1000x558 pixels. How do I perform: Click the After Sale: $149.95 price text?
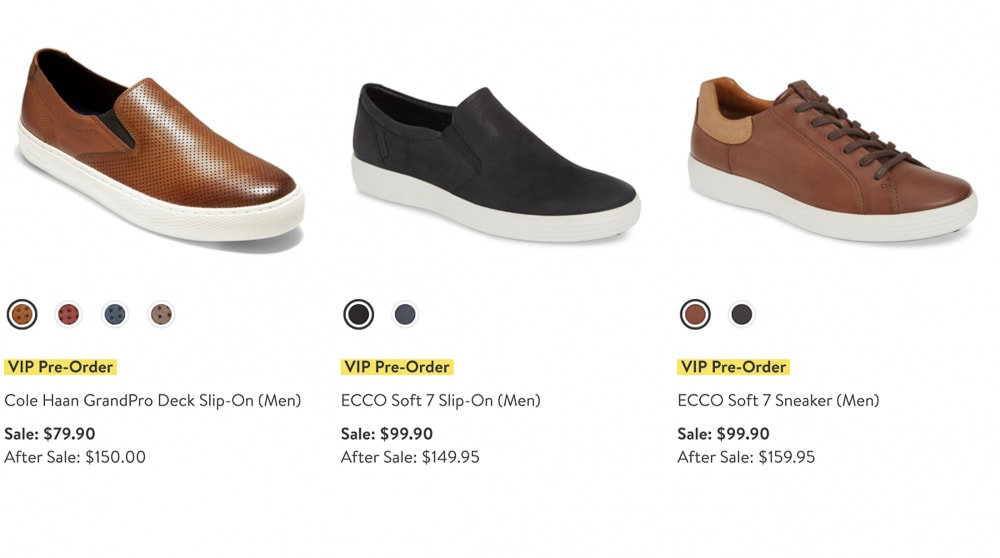[410, 457]
